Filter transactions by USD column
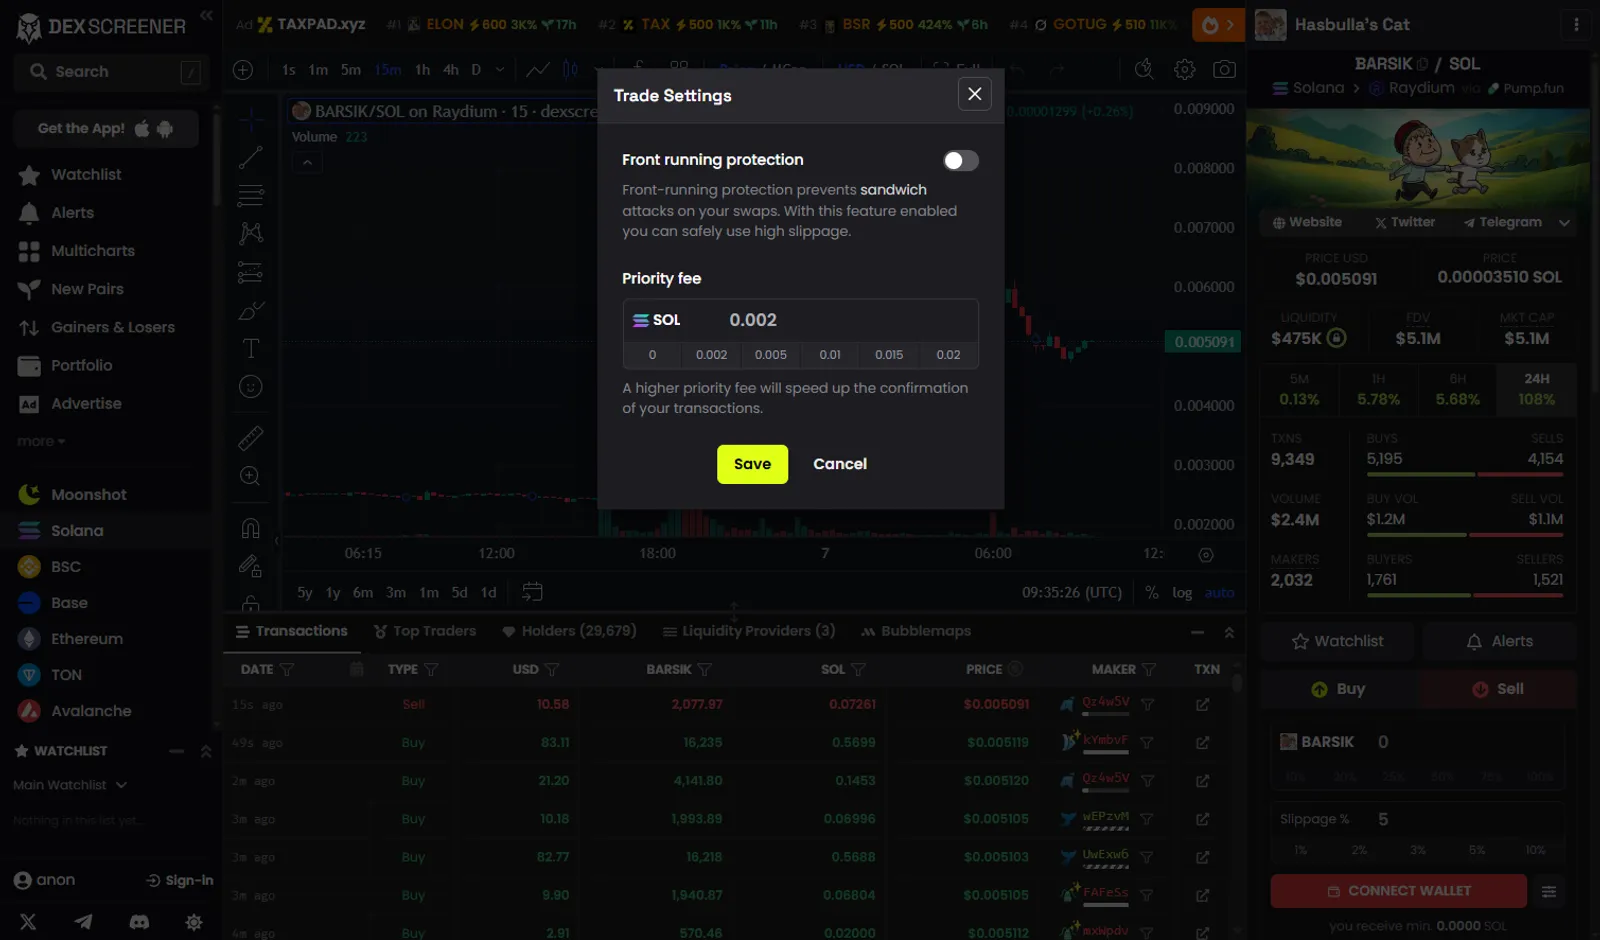The image size is (1600, 940). point(552,670)
